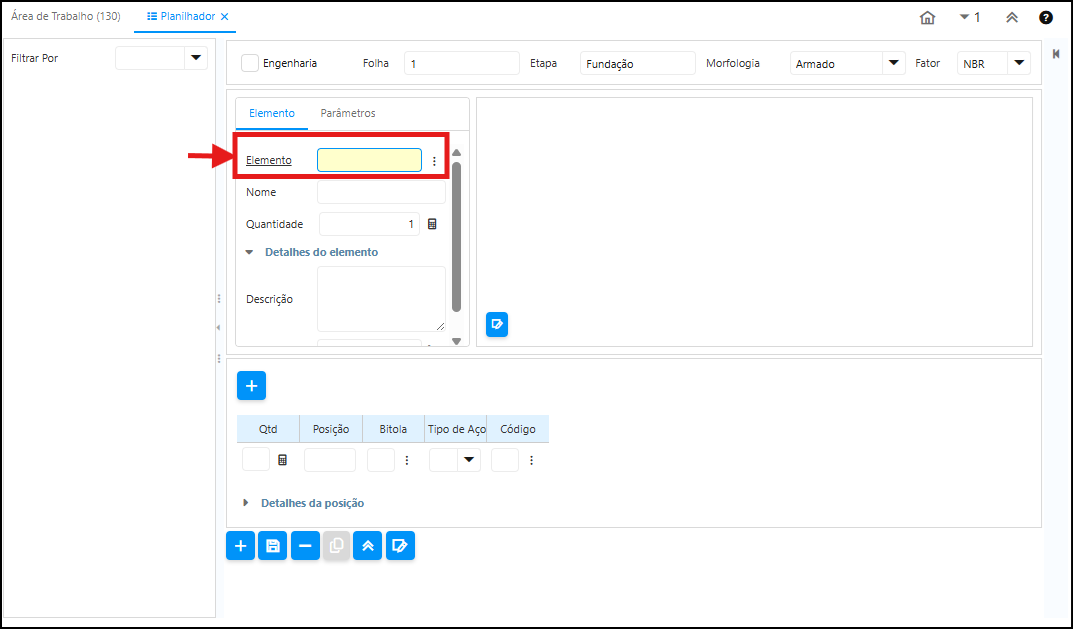Collapse Detalhes do elemento section
The width and height of the screenshot is (1073, 629).
(x=249, y=253)
